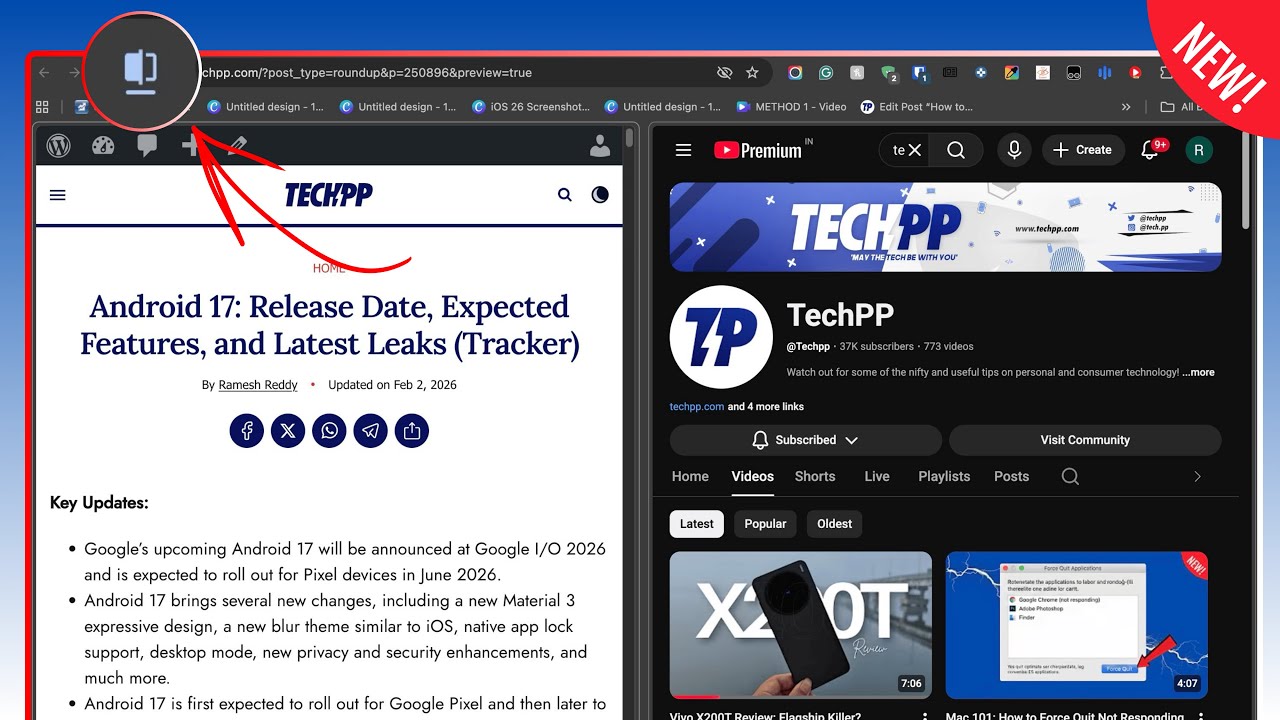Share the article on Facebook

[246, 431]
